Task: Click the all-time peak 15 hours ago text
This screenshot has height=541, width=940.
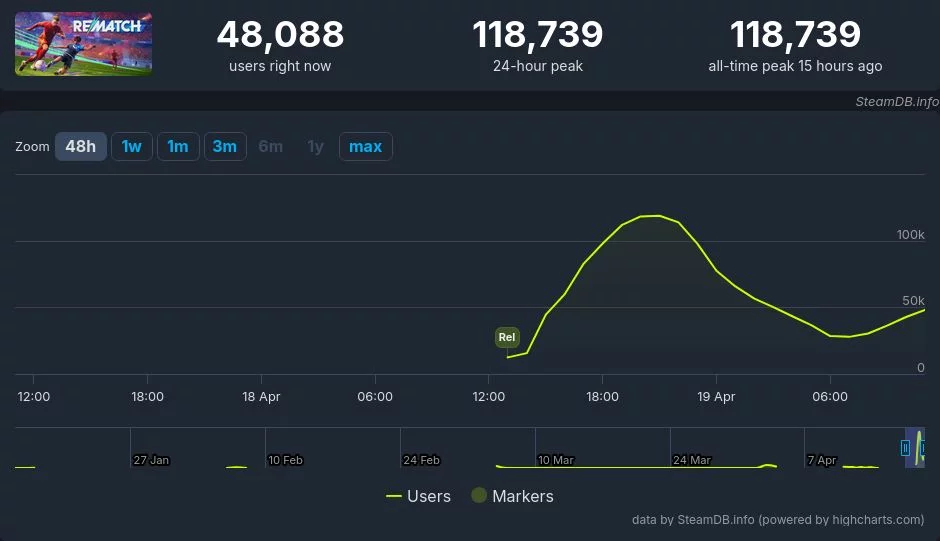Action: (795, 66)
